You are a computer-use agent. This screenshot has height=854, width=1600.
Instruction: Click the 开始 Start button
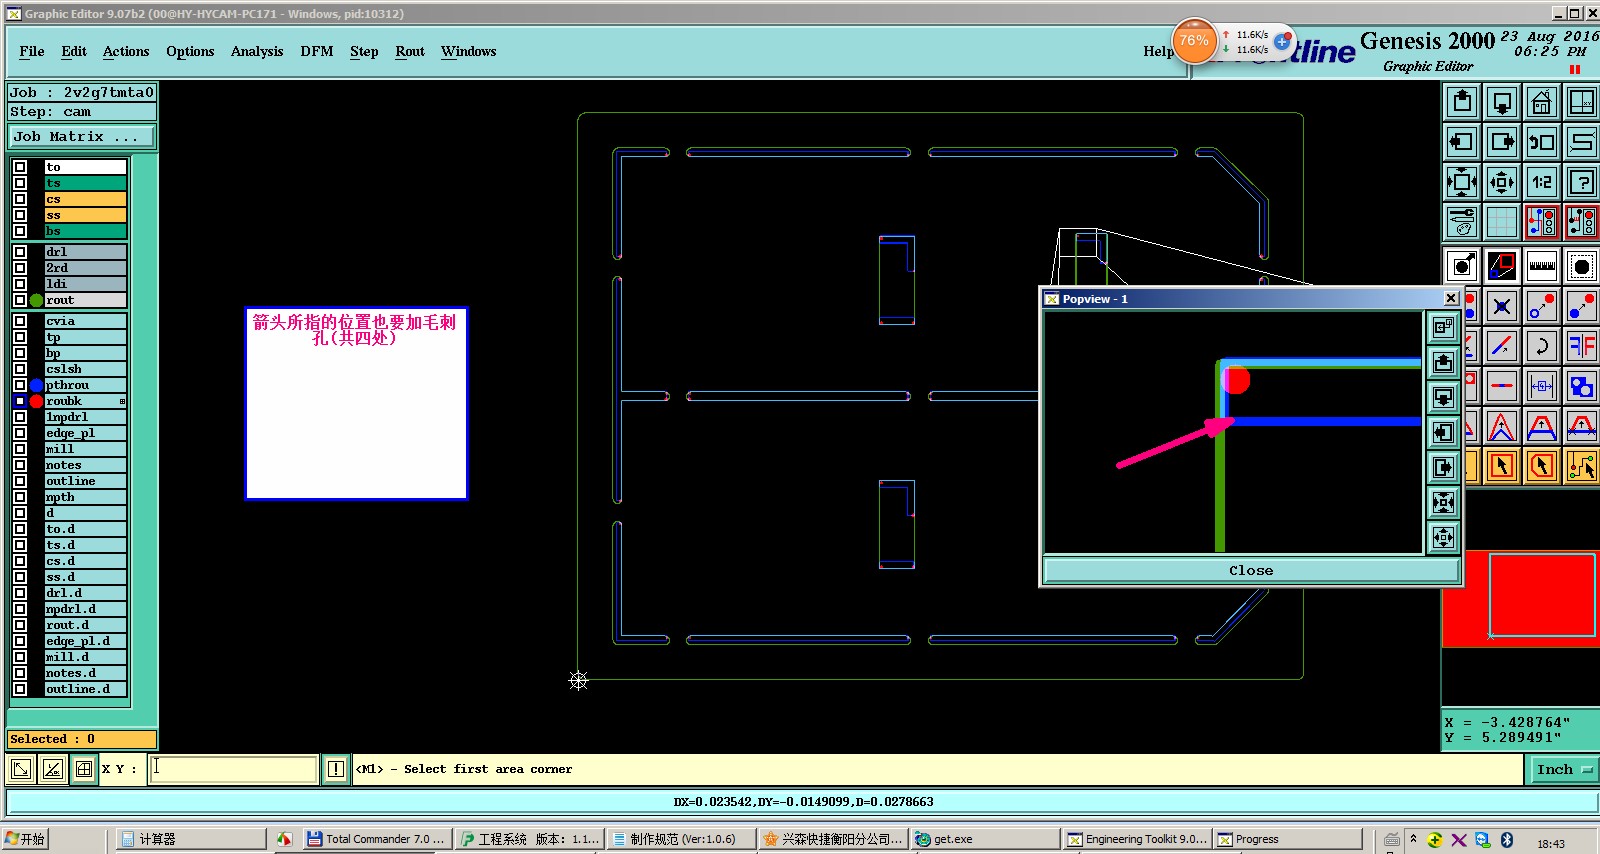[25, 839]
